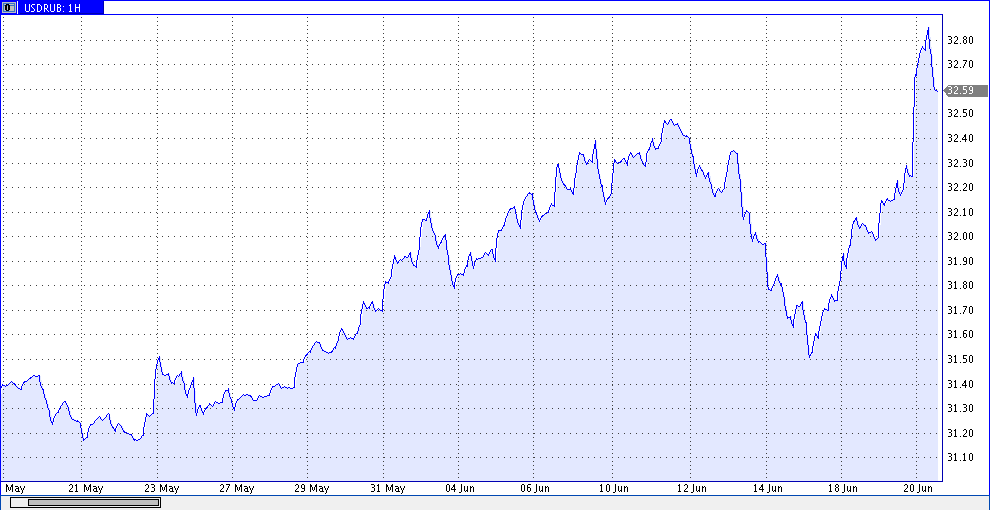
Task: Click the 31 May date label
Action: tap(387, 489)
